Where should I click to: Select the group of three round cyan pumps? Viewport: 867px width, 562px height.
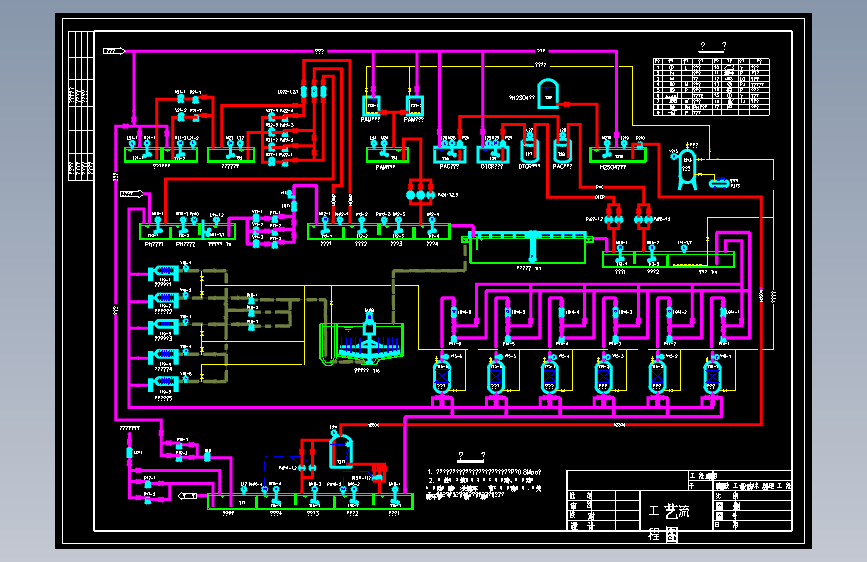[x=420, y=195]
